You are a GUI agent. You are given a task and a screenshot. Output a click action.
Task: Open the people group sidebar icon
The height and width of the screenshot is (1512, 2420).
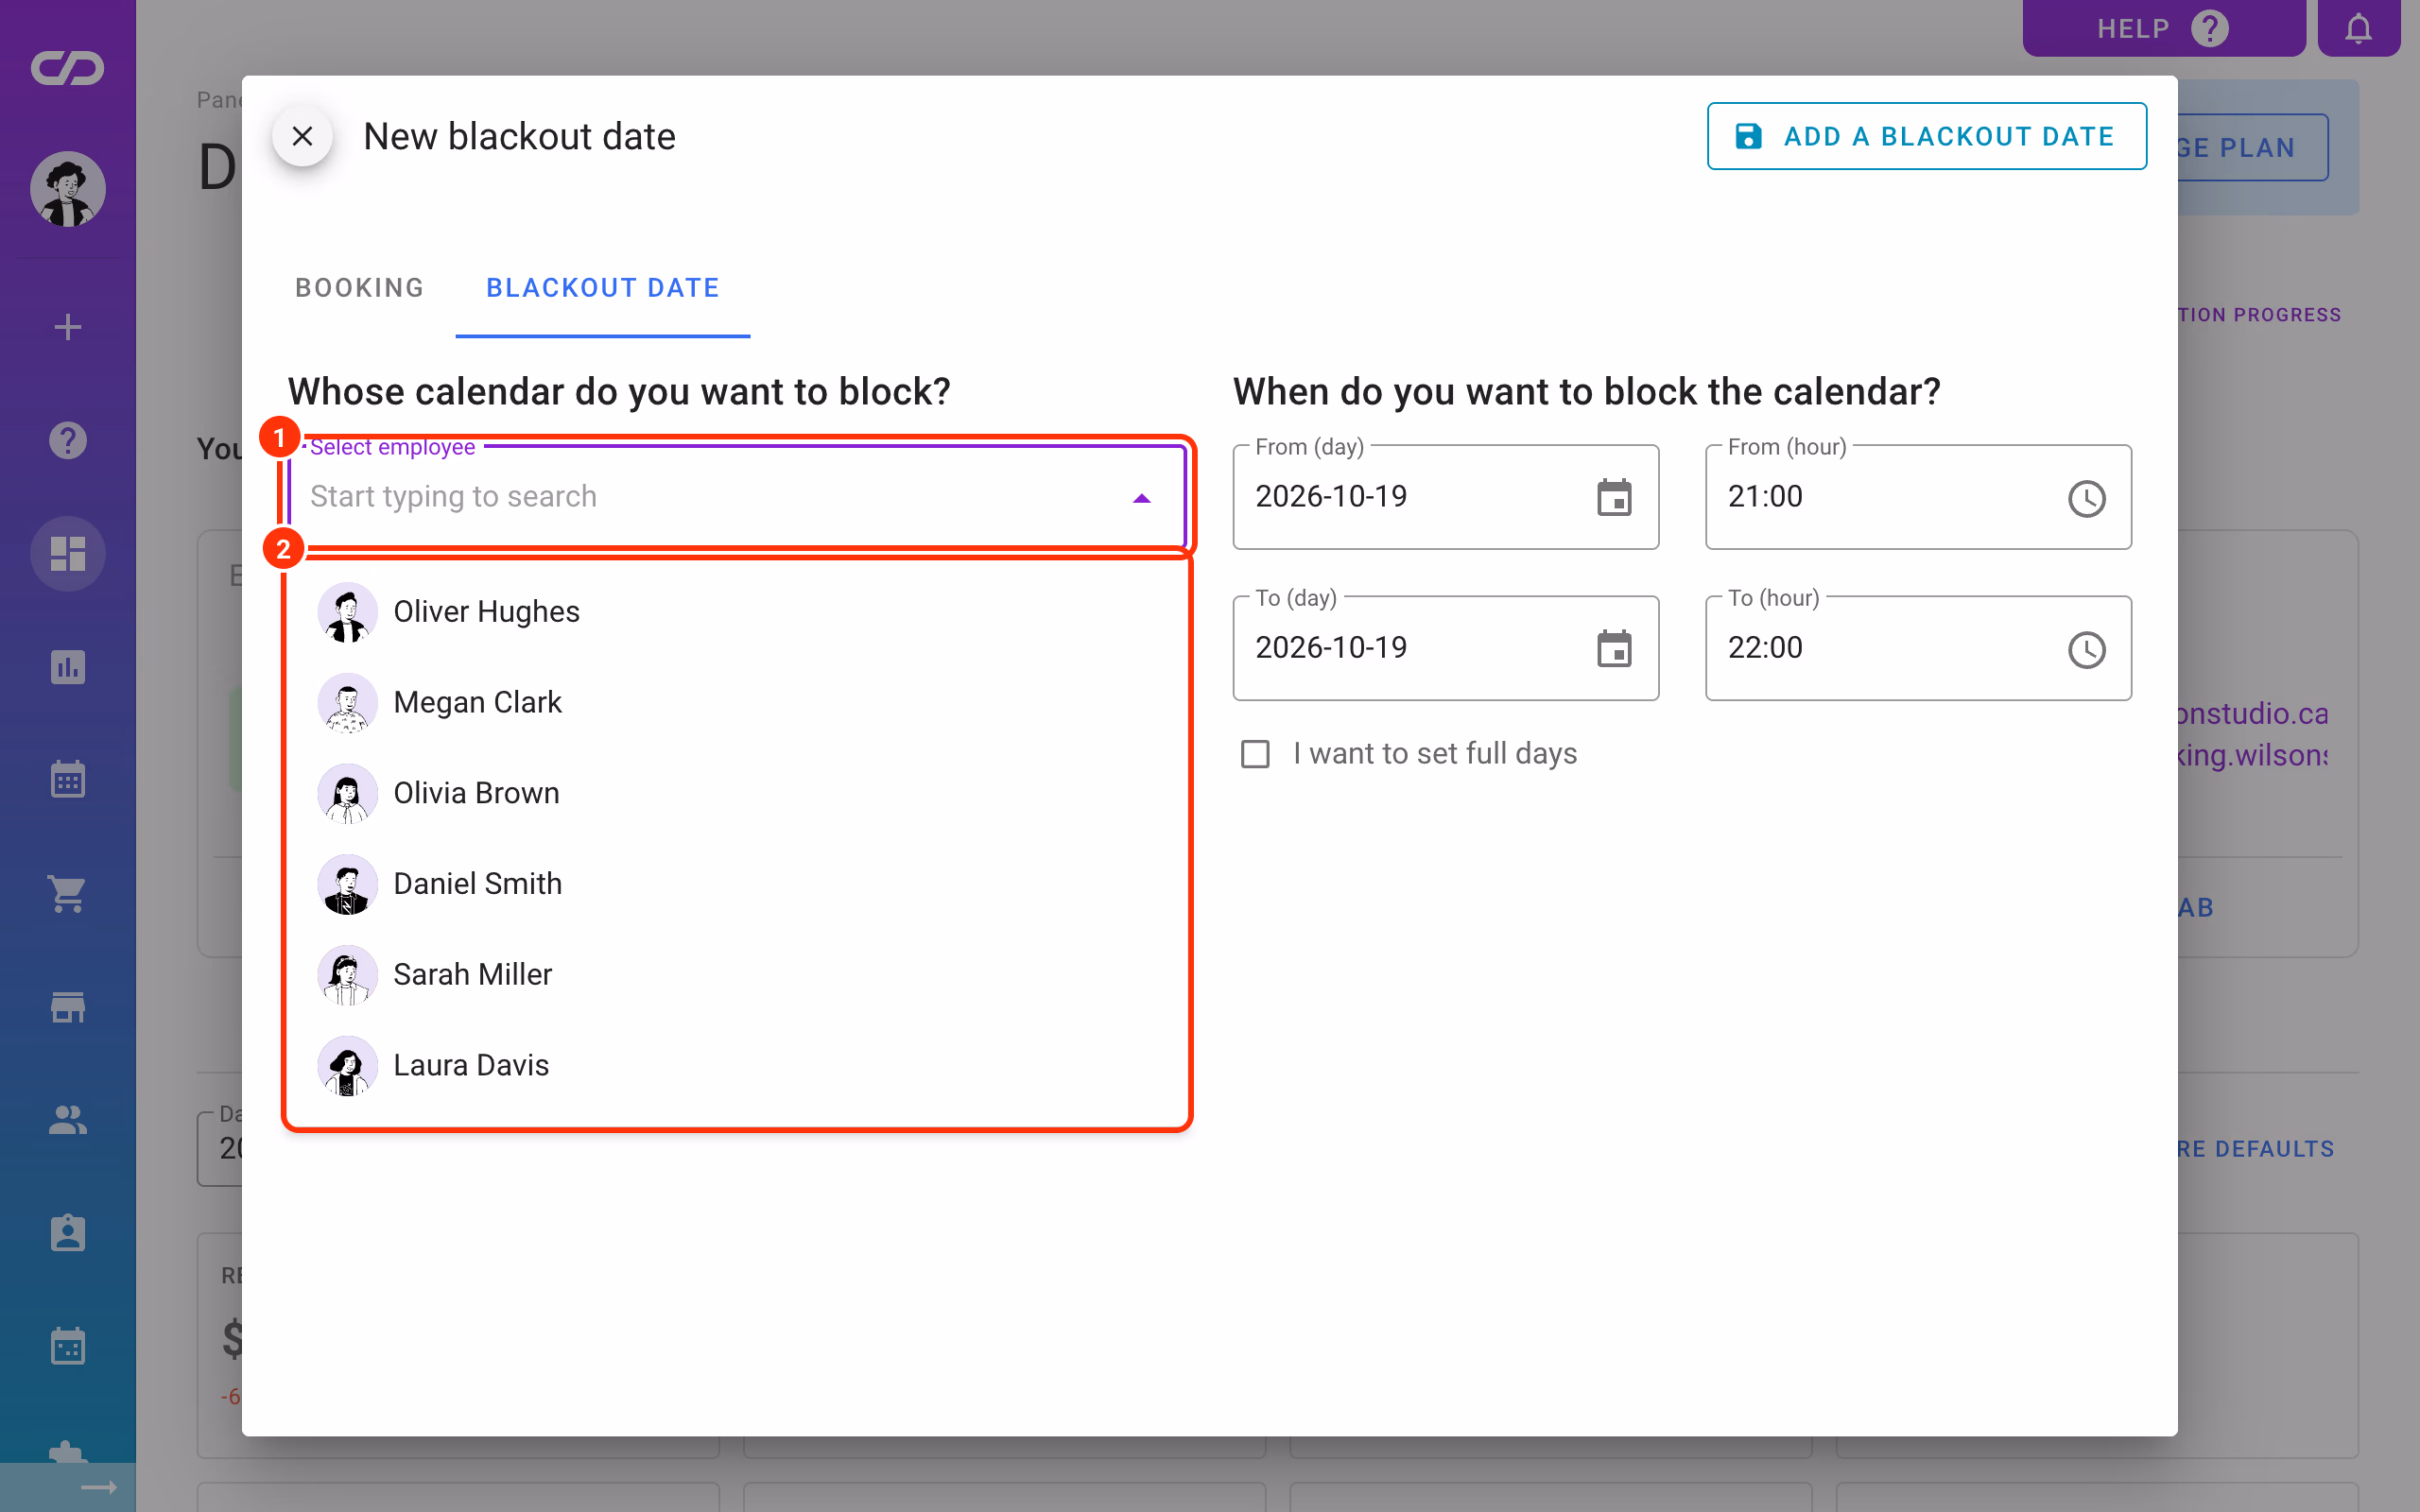(68, 1120)
